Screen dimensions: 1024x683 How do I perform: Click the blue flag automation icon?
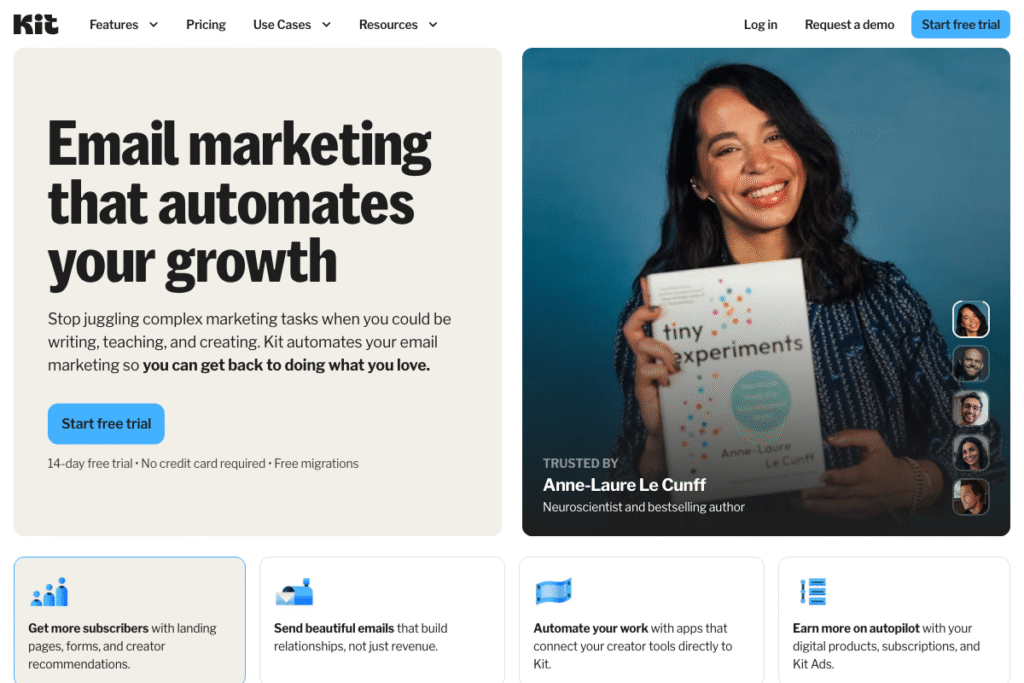coord(553,592)
